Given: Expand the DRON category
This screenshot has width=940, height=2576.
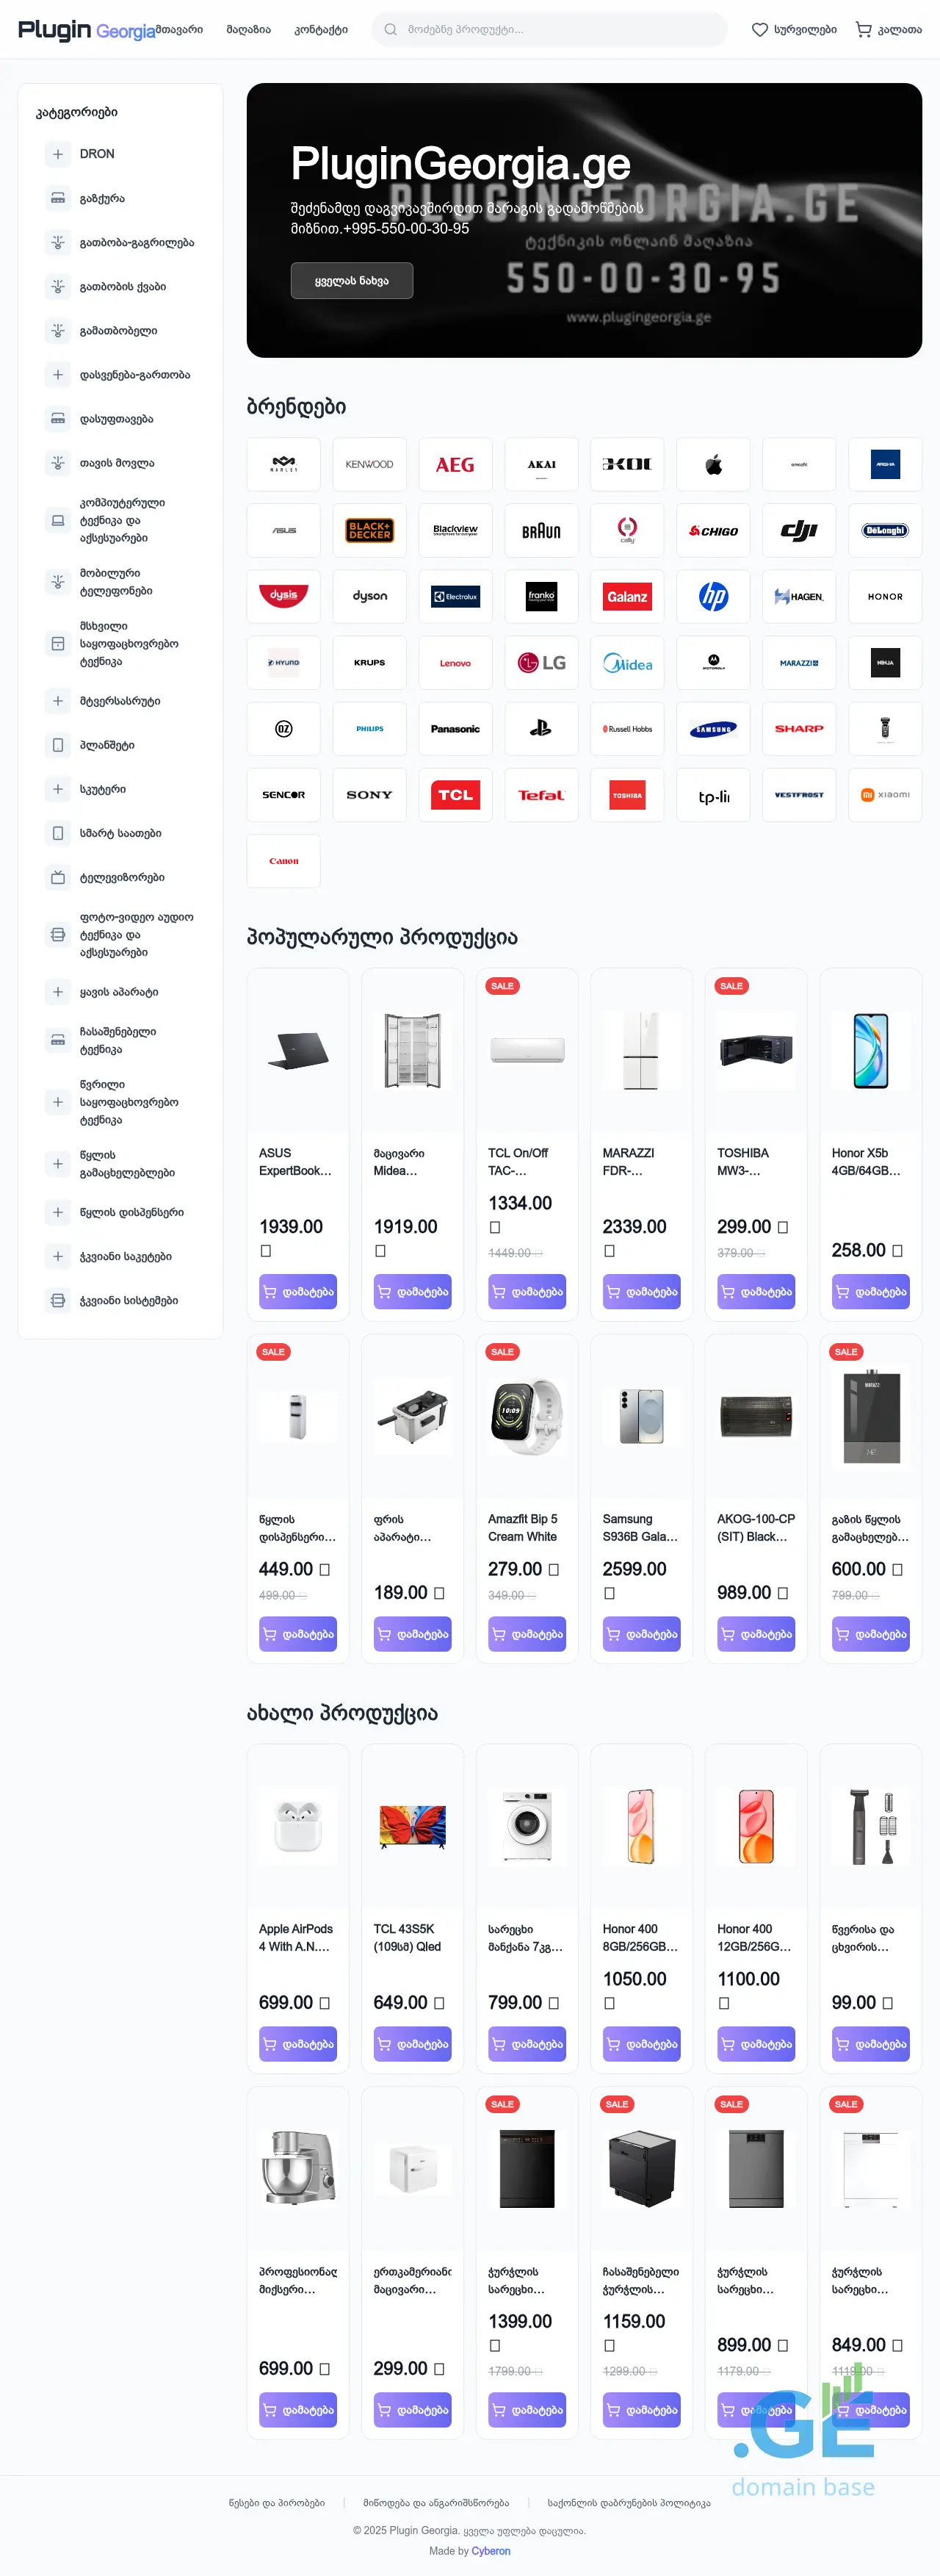Looking at the screenshot, I should coord(58,154).
